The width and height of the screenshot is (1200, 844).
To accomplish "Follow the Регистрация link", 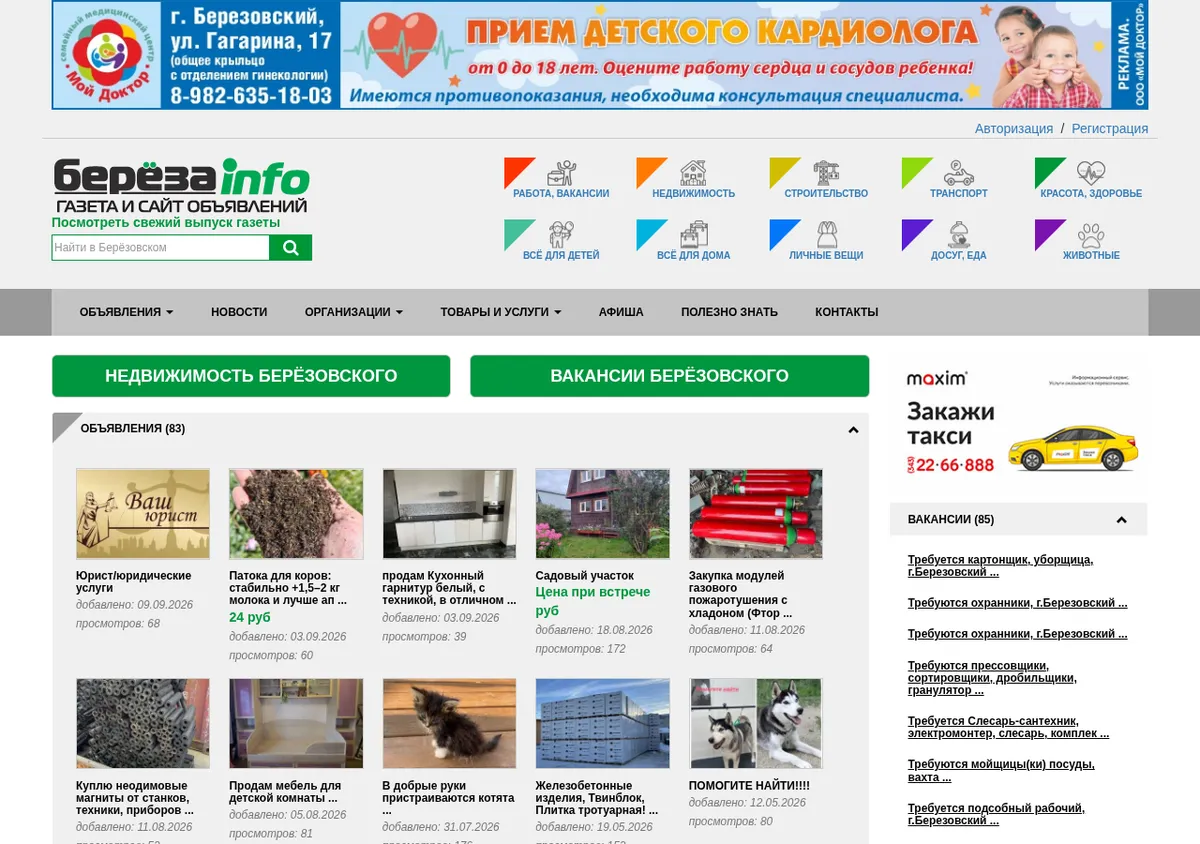I will [x=1110, y=129].
